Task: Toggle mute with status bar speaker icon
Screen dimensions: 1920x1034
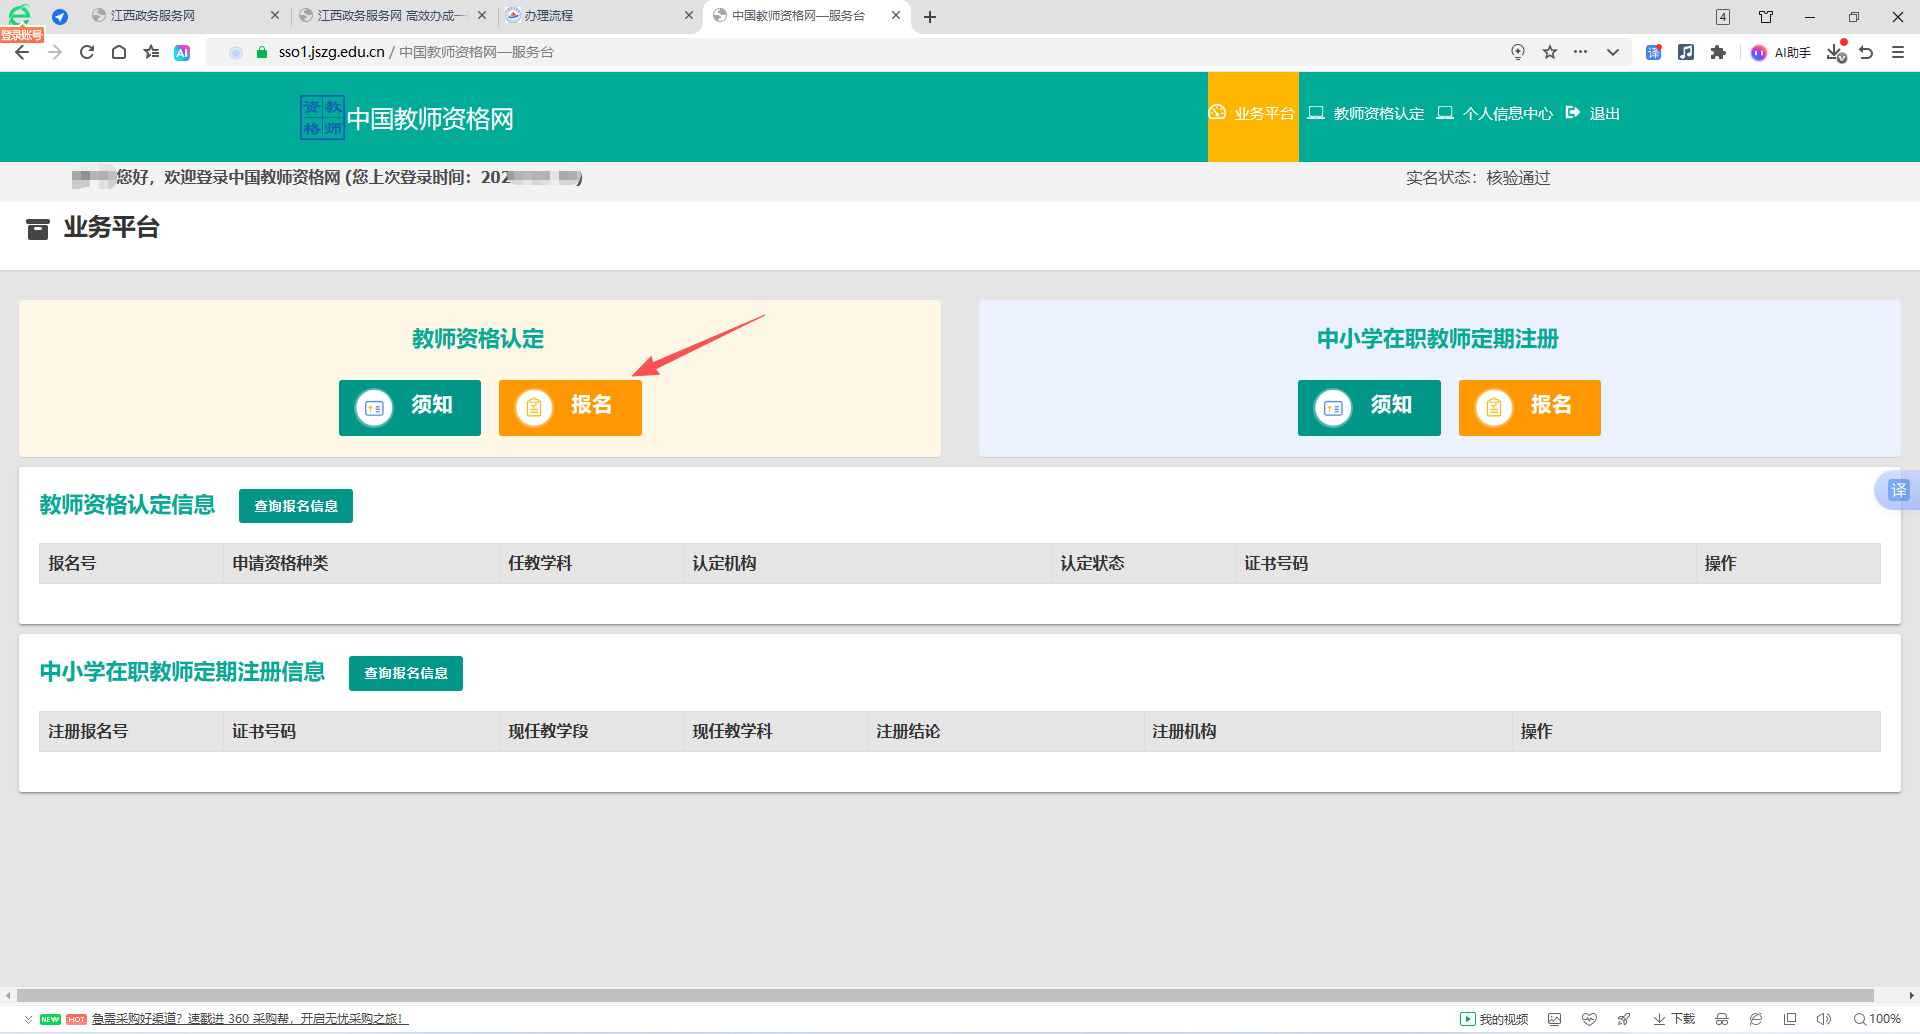Action: point(1823,1019)
